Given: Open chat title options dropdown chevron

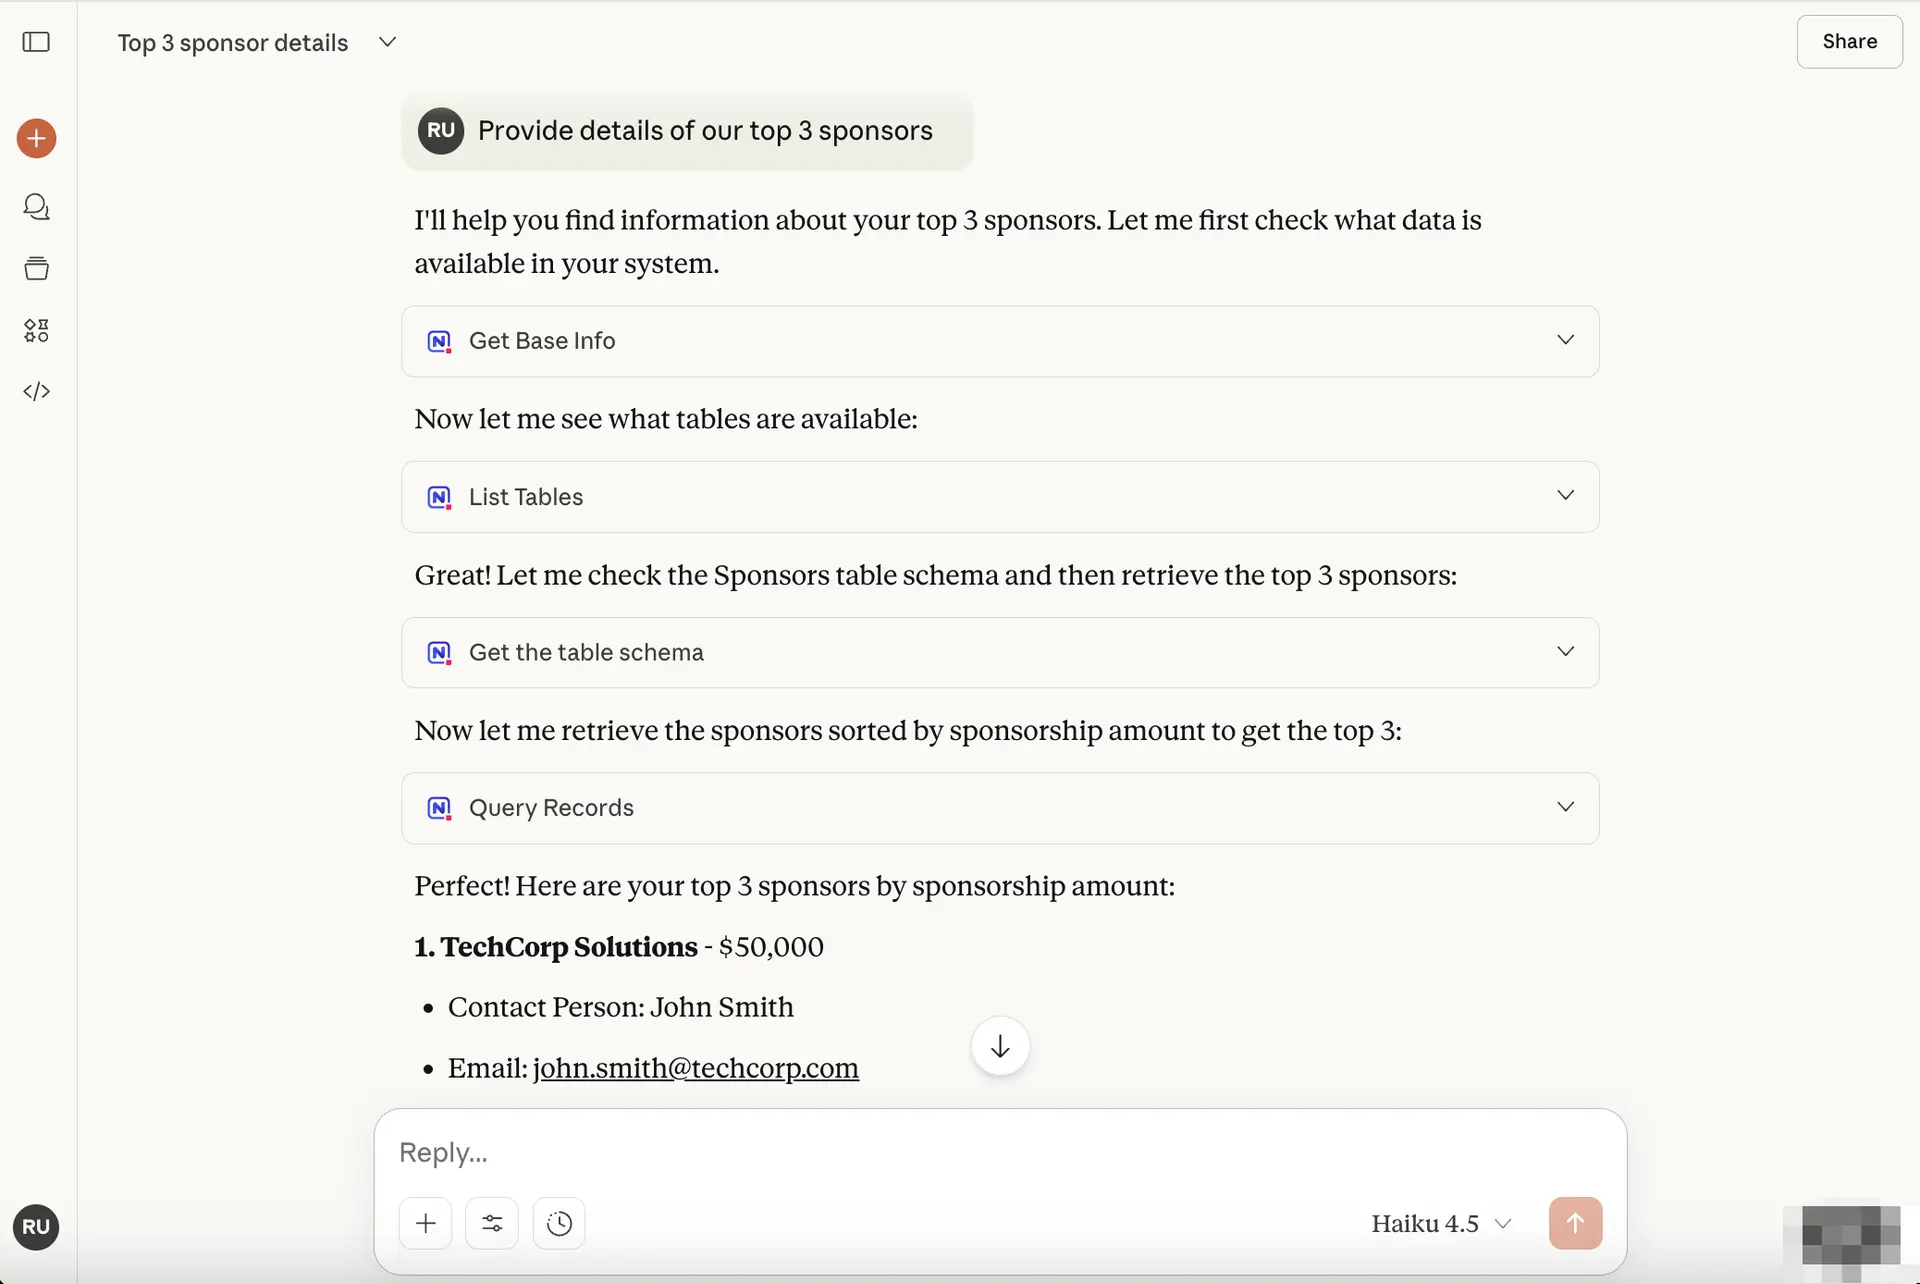Looking at the screenshot, I should [388, 42].
